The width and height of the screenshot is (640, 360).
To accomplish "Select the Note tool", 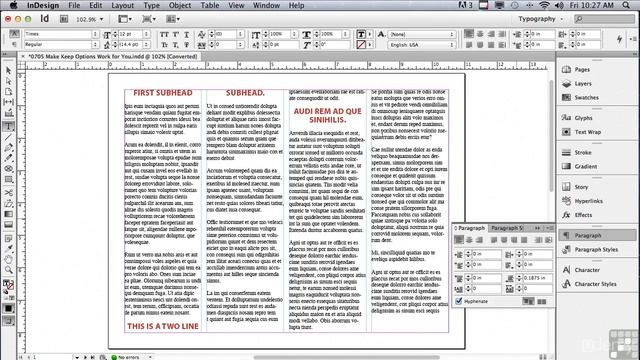I will pos(9,238).
